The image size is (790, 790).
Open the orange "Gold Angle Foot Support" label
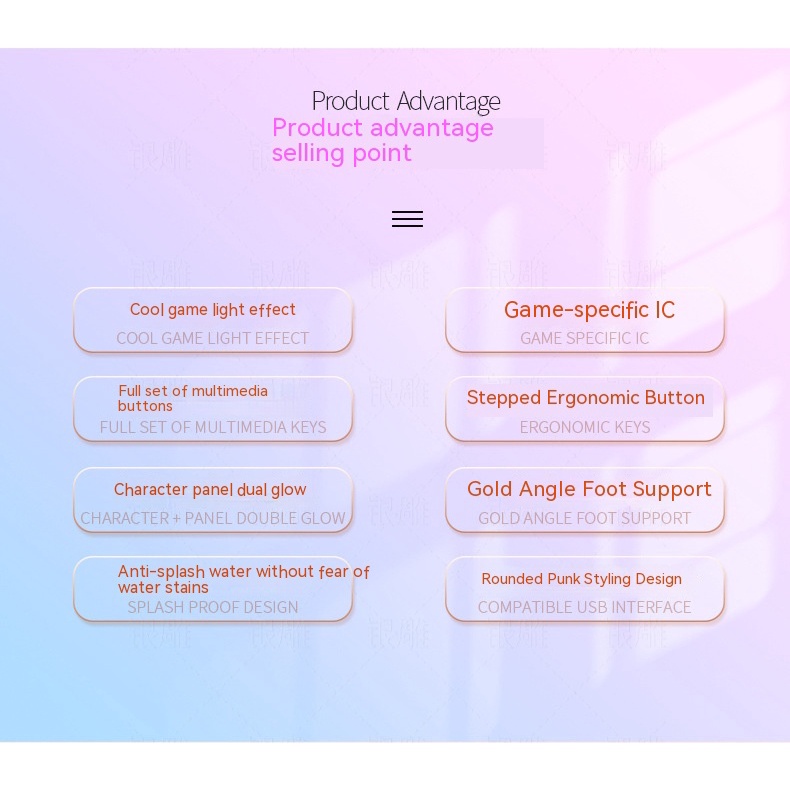pos(589,489)
